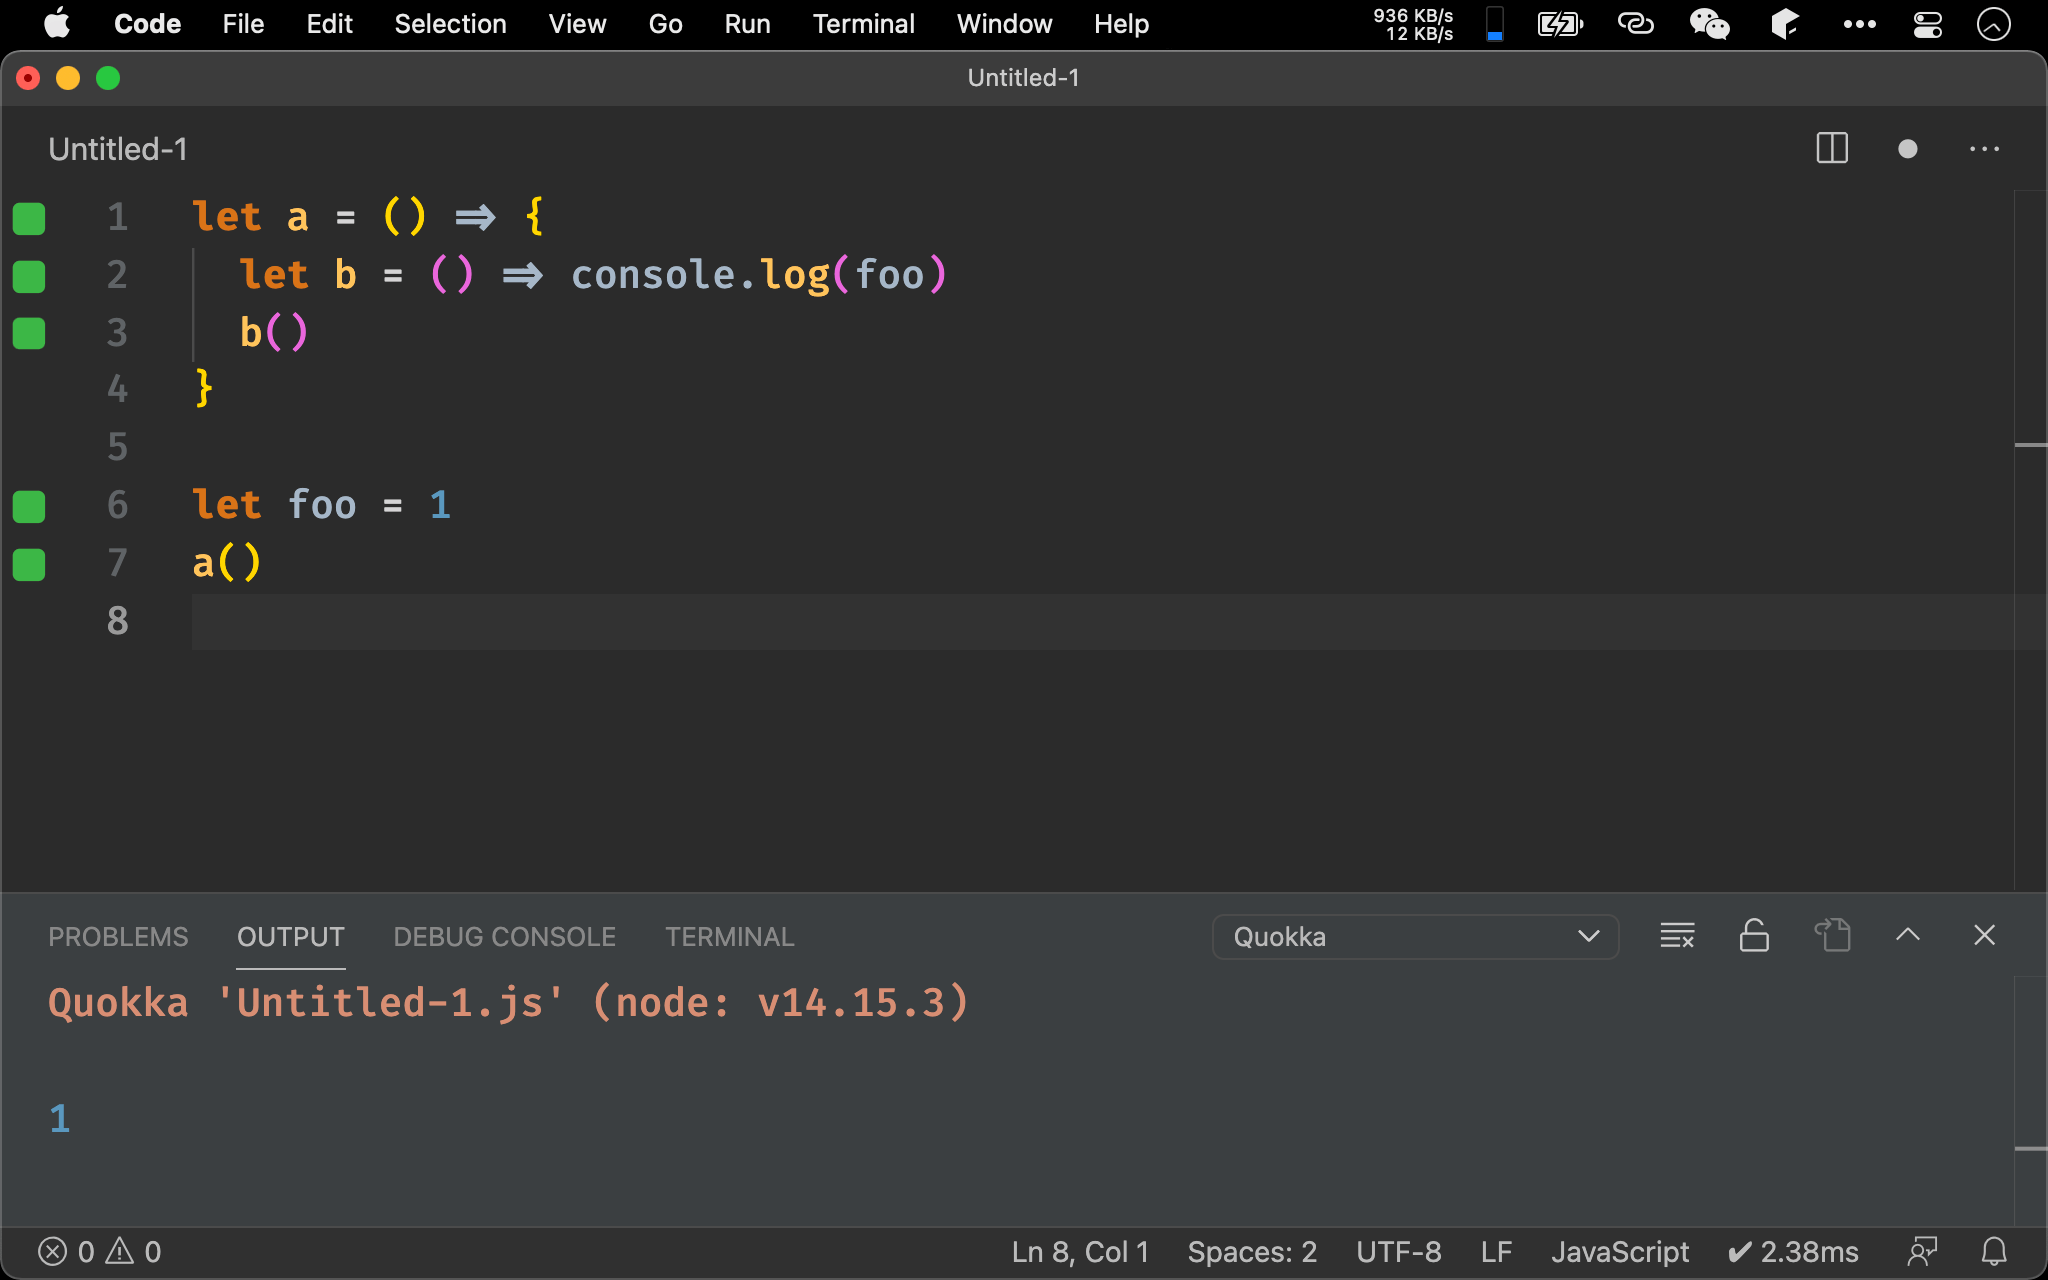
Task: Select the Quokka output filter dropdown
Action: coord(1410,936)
